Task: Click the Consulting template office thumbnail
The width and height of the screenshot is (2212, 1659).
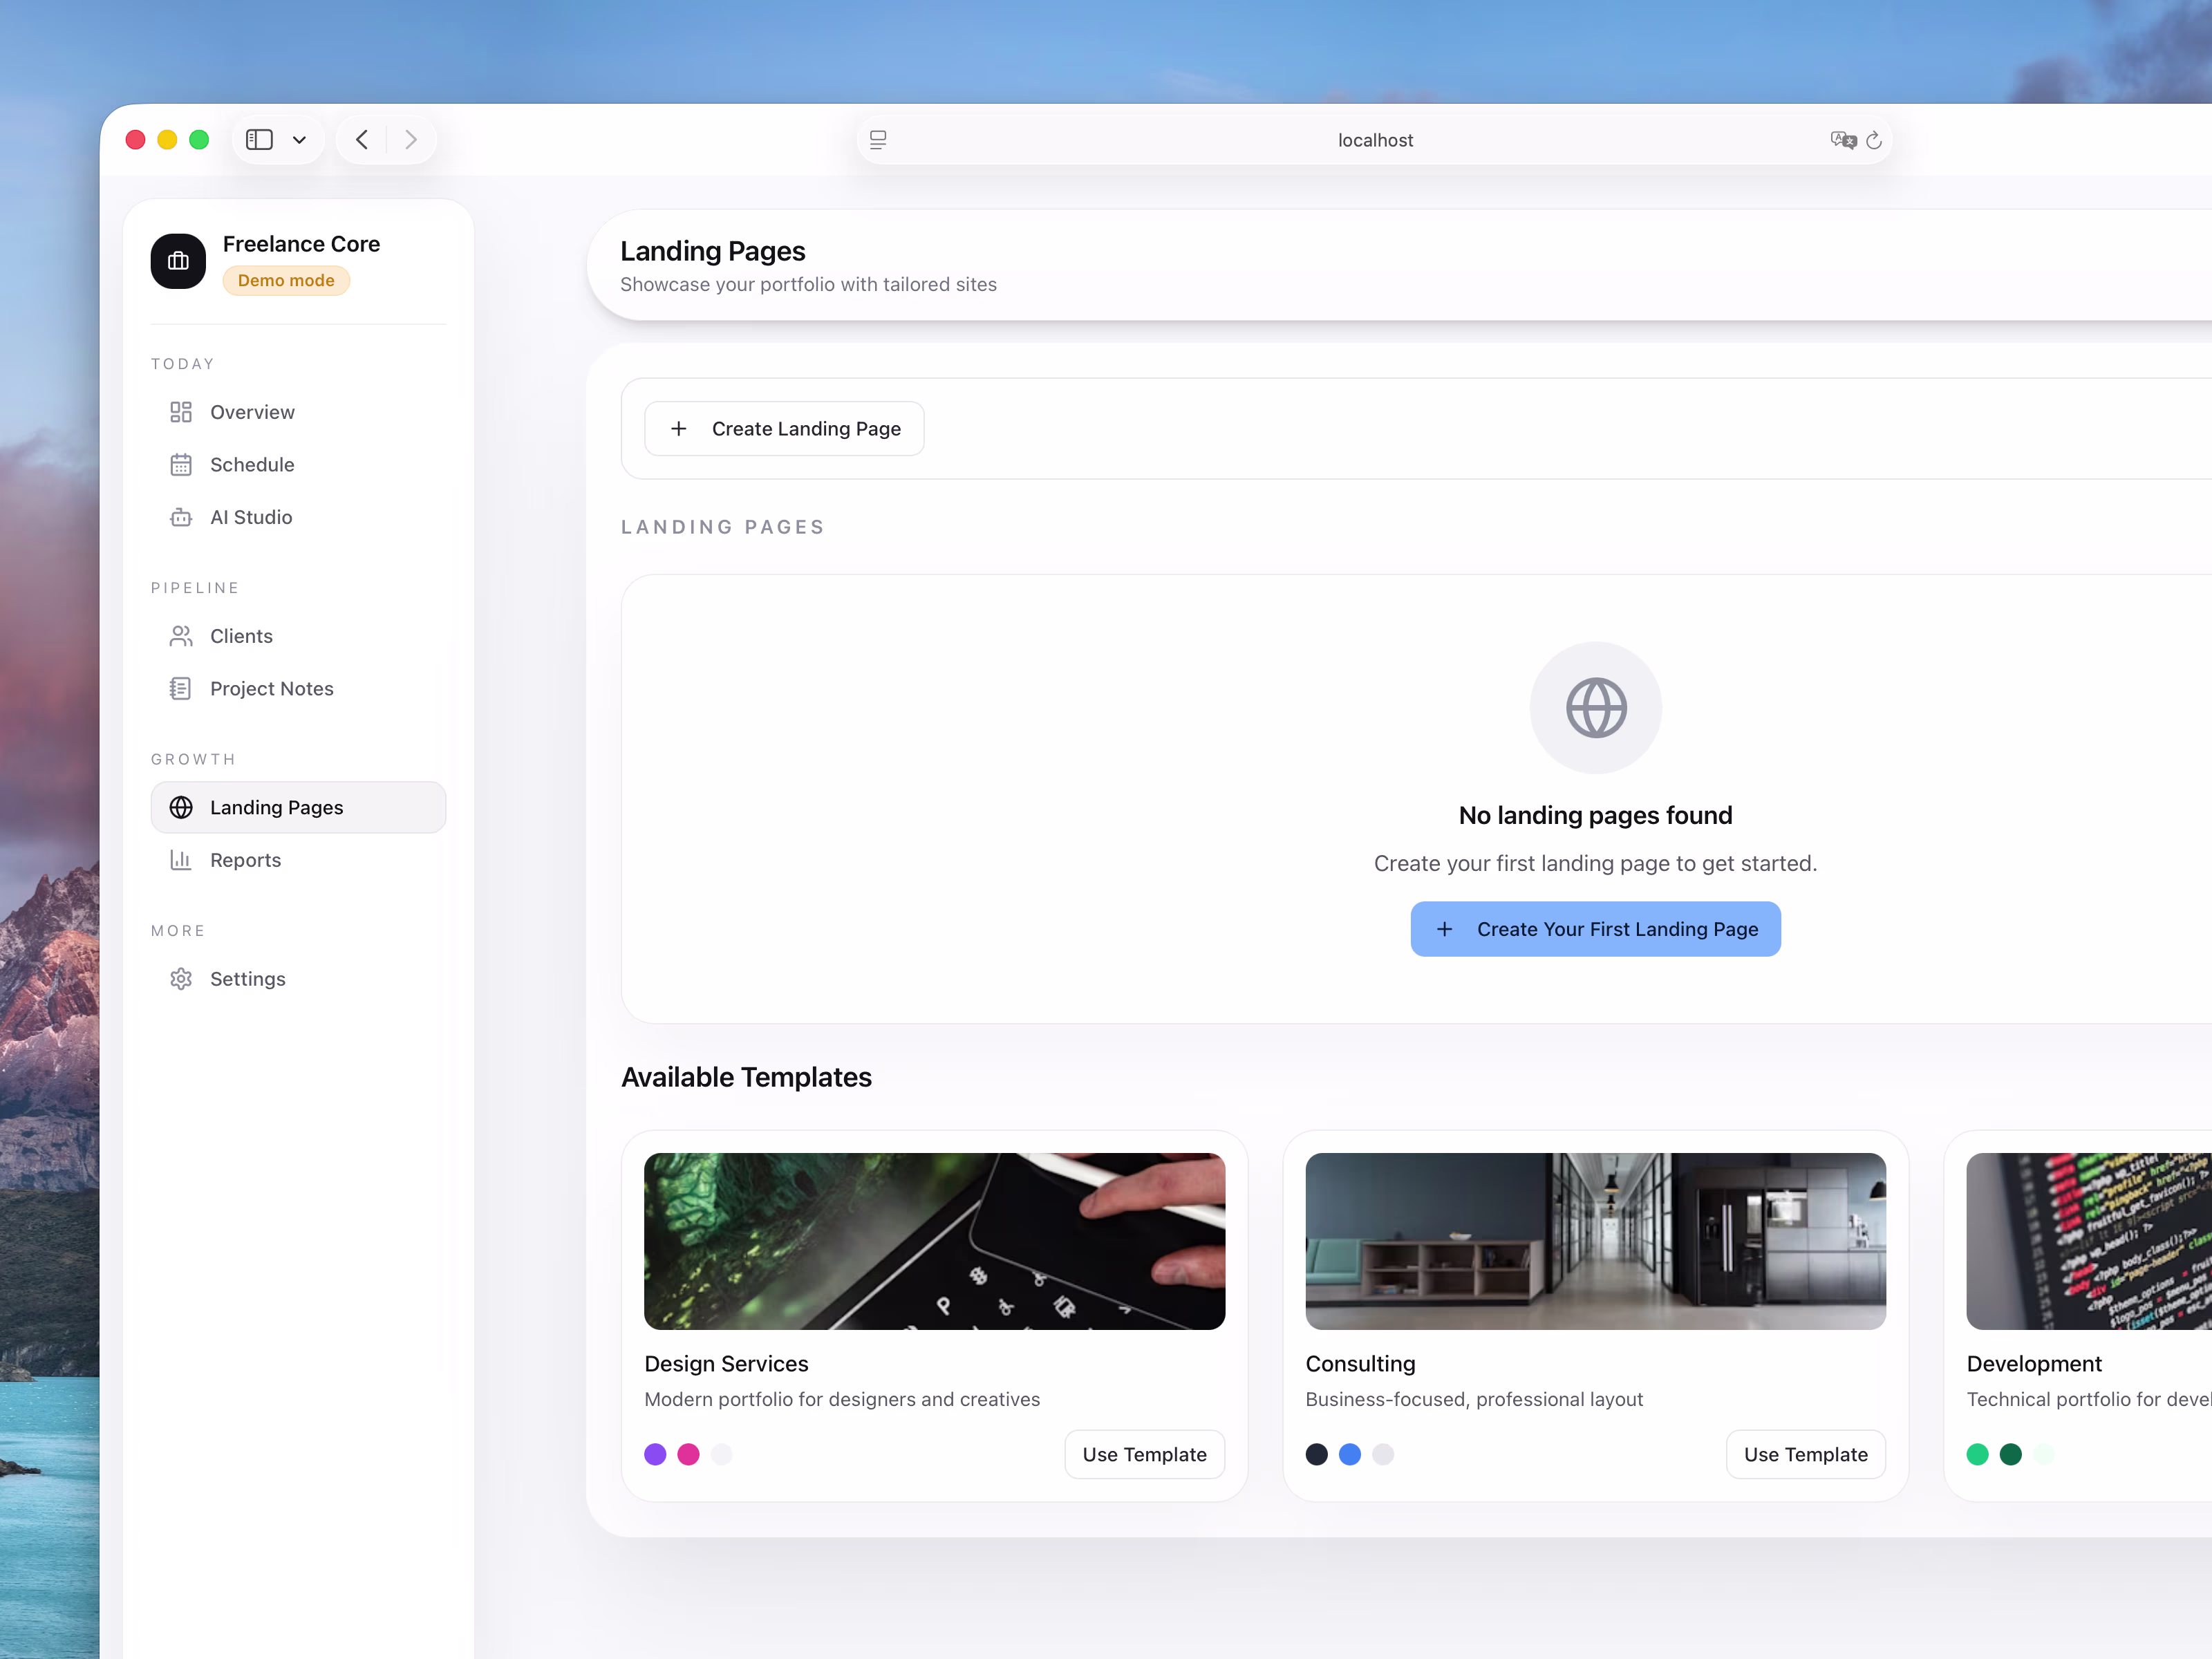Action: 1595,1241
